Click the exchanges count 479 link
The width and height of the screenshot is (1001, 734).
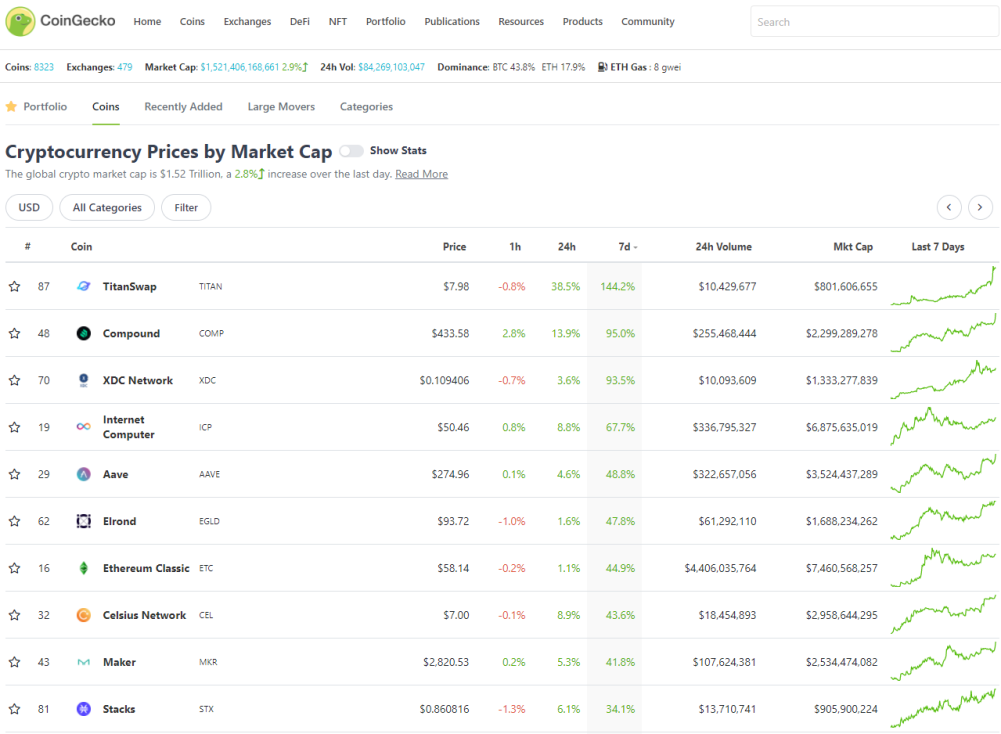point(124,67)
